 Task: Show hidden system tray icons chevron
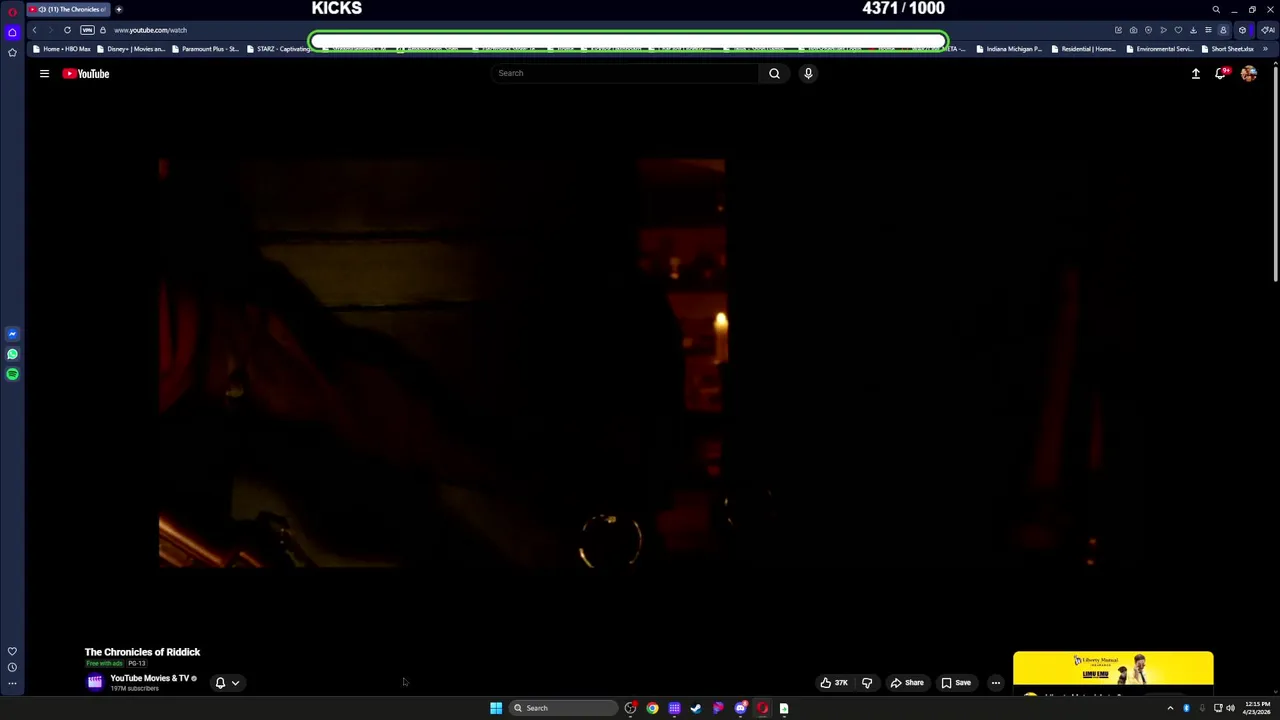click(x=1170, y=708)
